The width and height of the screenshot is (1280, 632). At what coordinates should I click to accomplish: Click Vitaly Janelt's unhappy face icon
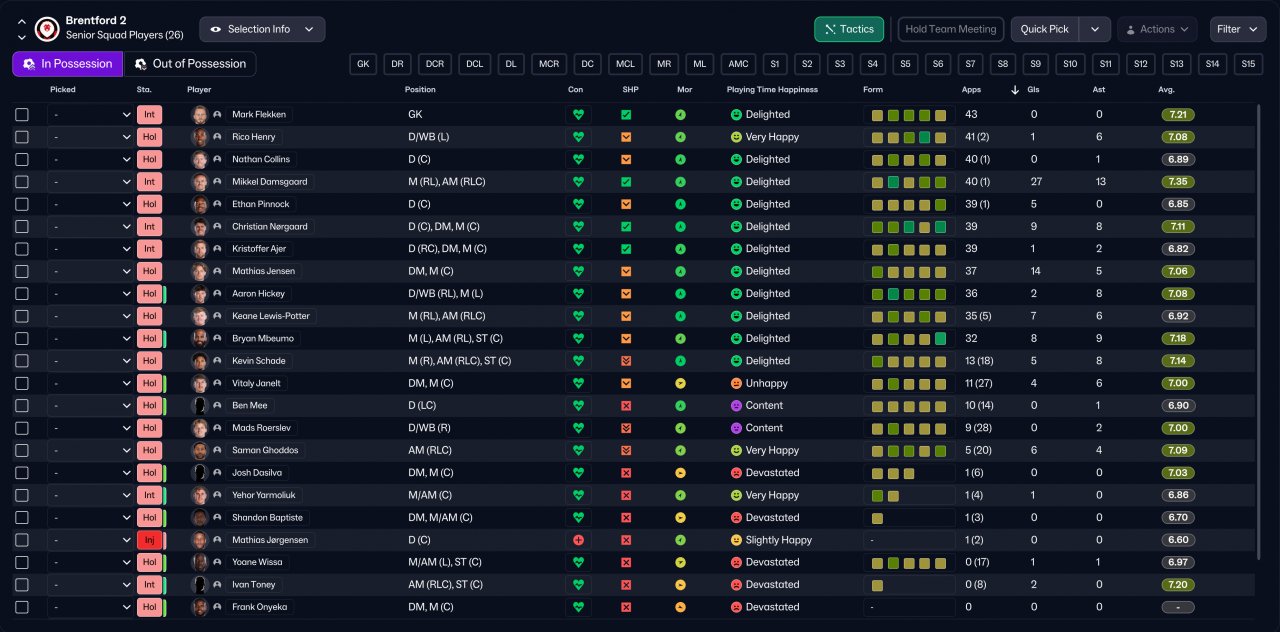736,383
